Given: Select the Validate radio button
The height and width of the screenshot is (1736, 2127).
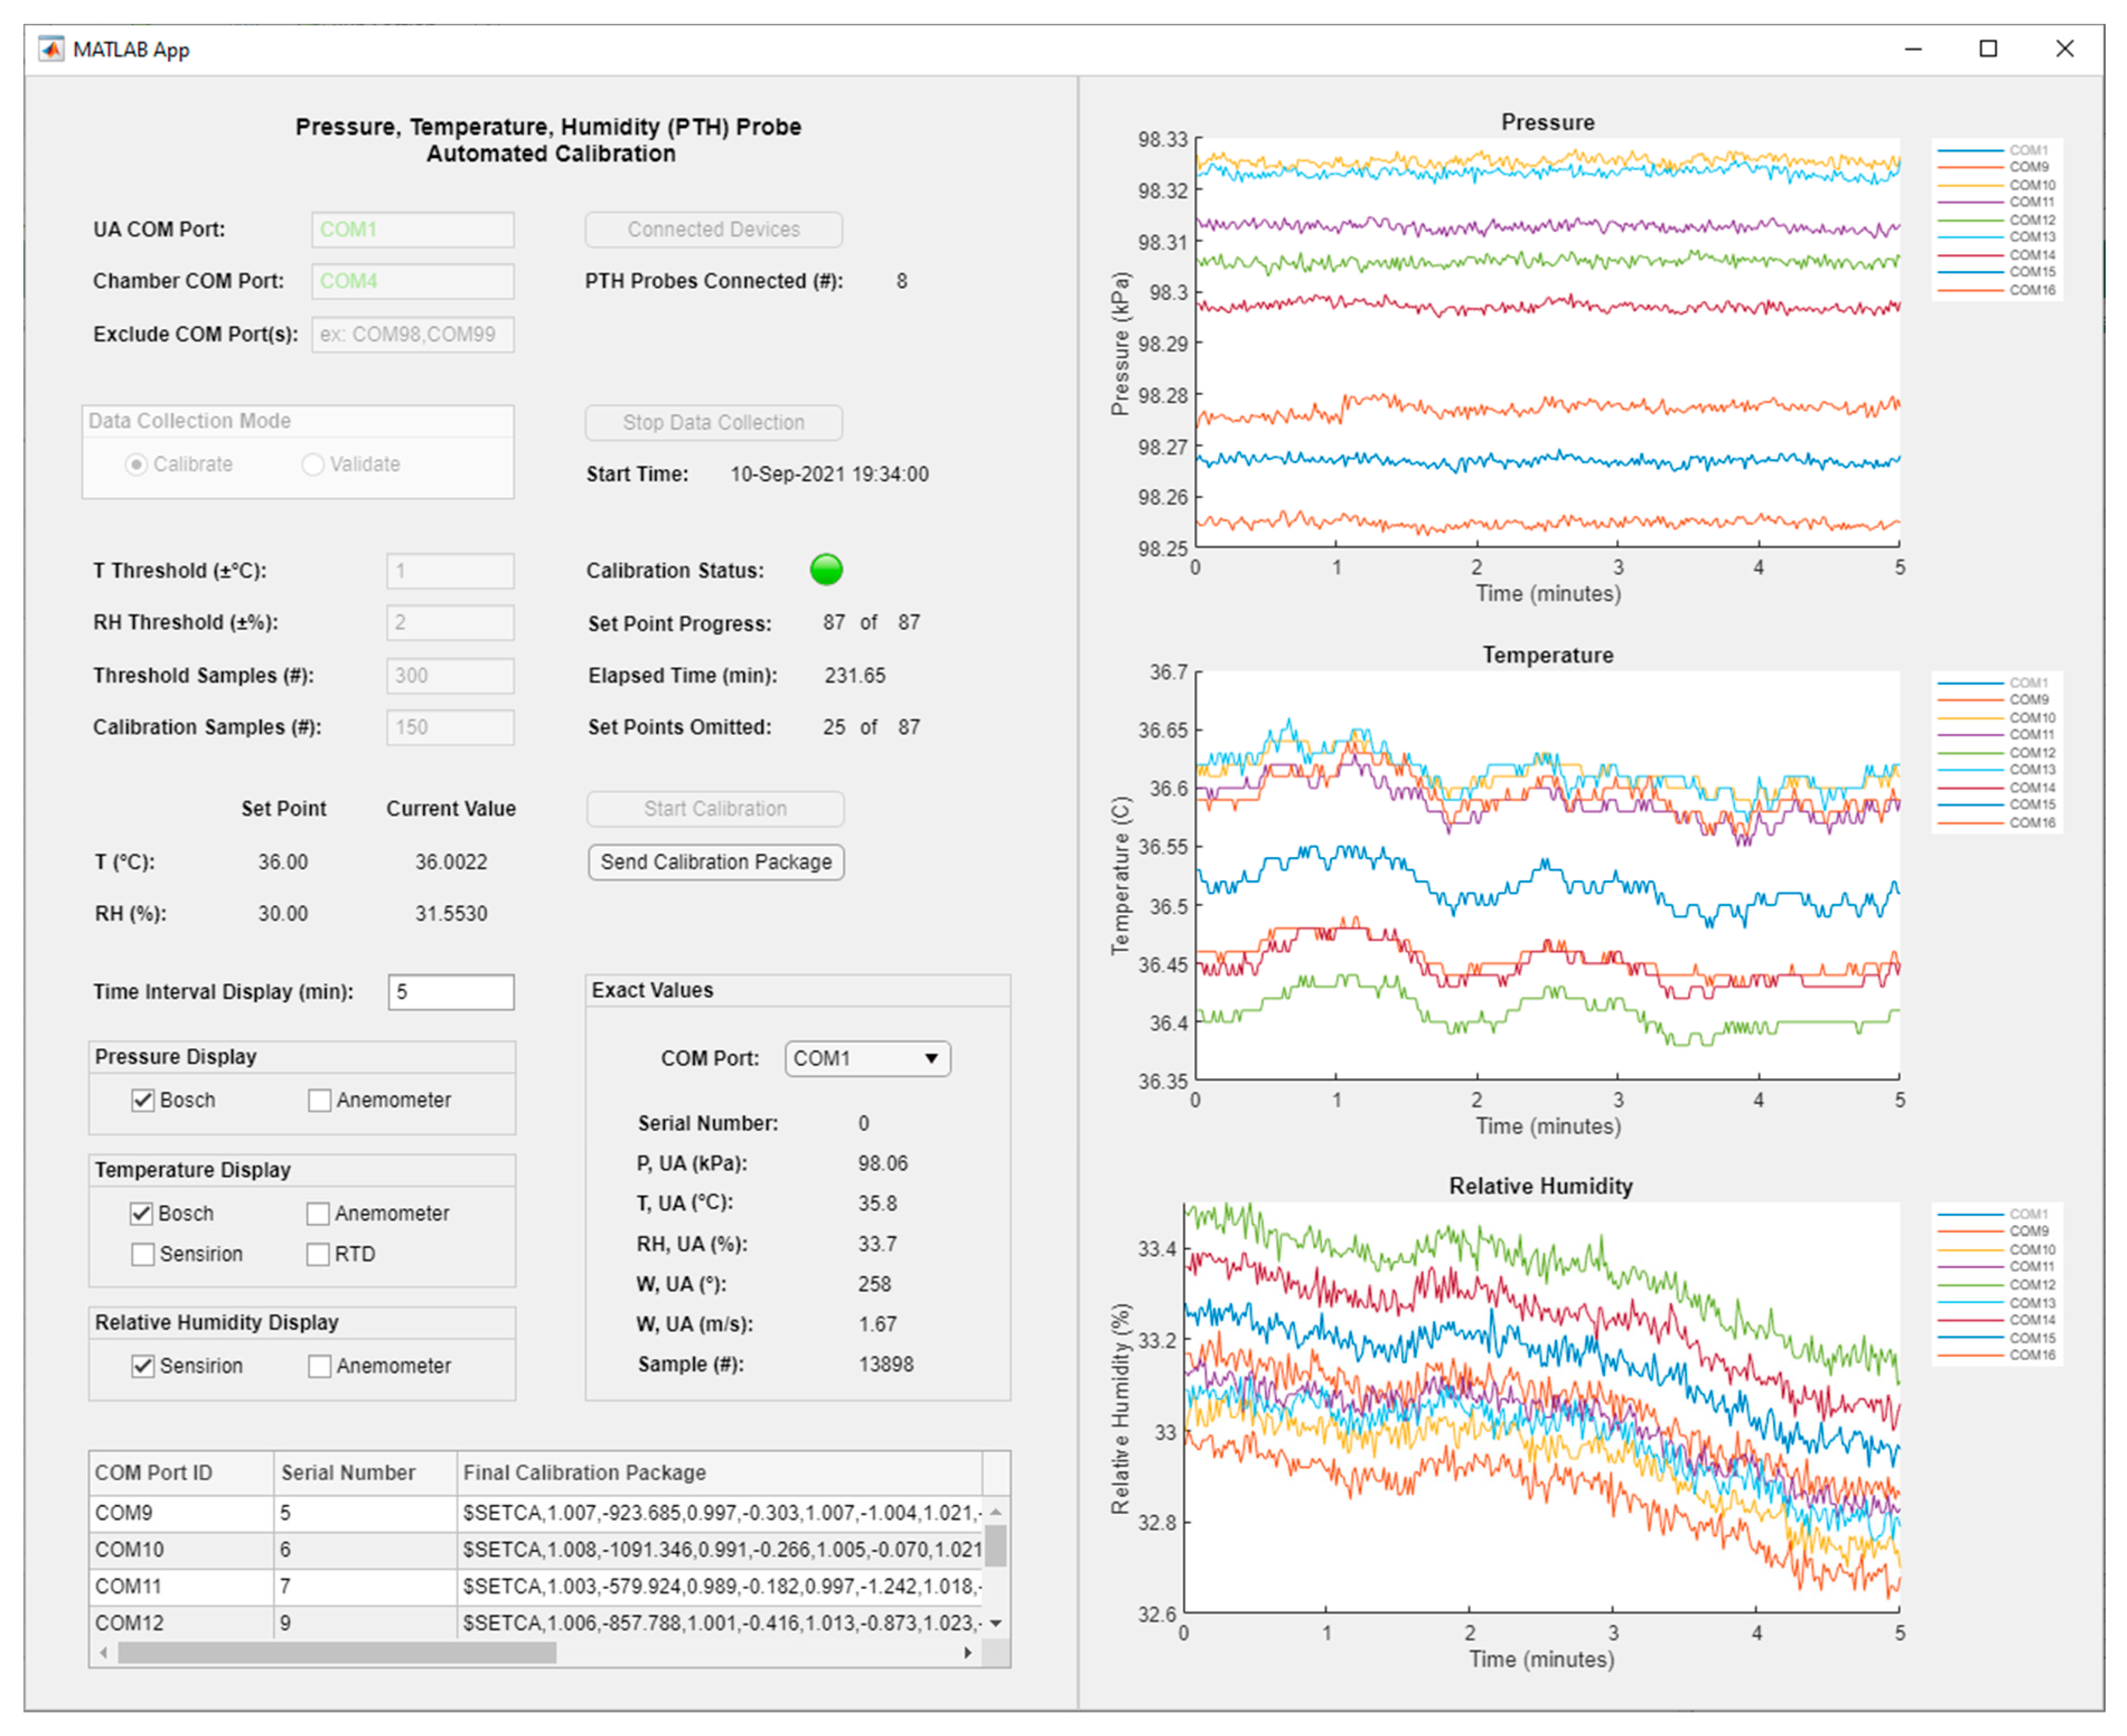Looking at the screenshot, I should coord(313,464).
